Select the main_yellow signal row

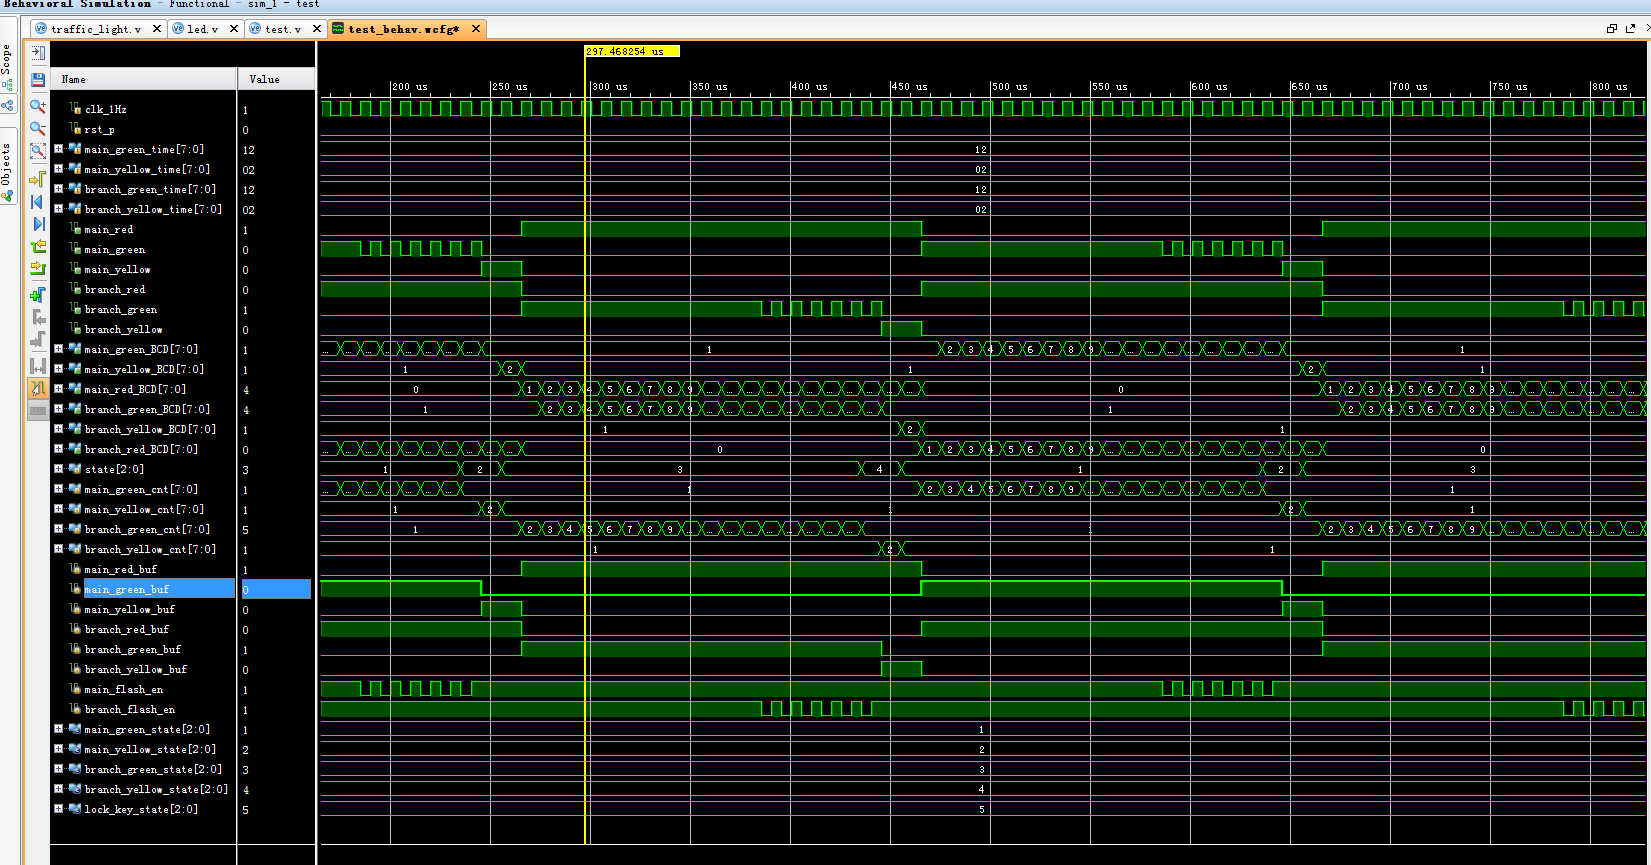(x=117, y=269)
